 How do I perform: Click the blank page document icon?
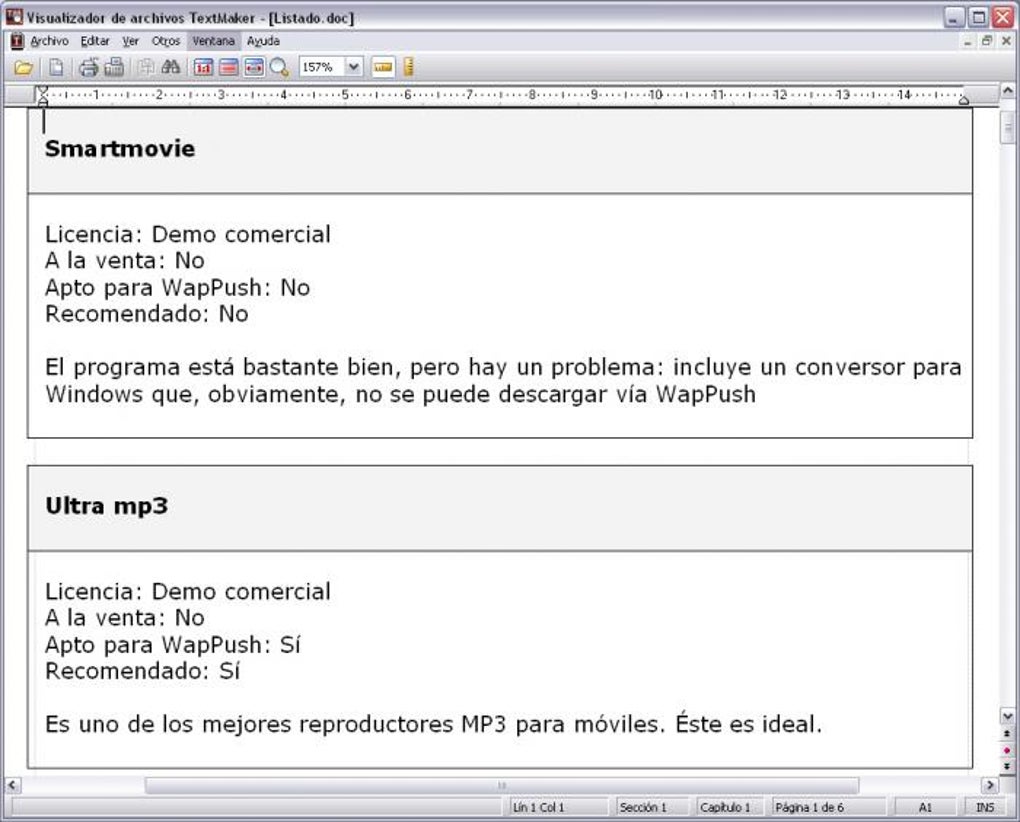57,67
